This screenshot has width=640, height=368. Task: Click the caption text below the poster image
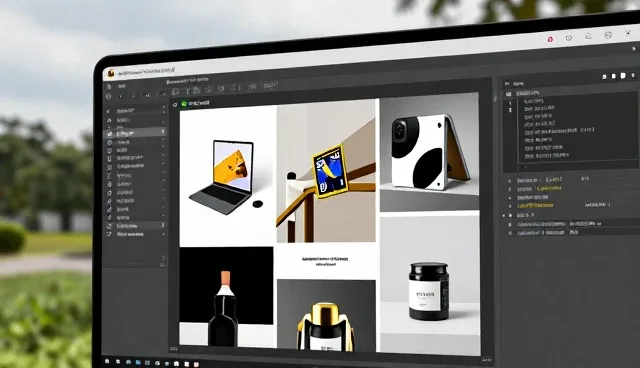325,261
